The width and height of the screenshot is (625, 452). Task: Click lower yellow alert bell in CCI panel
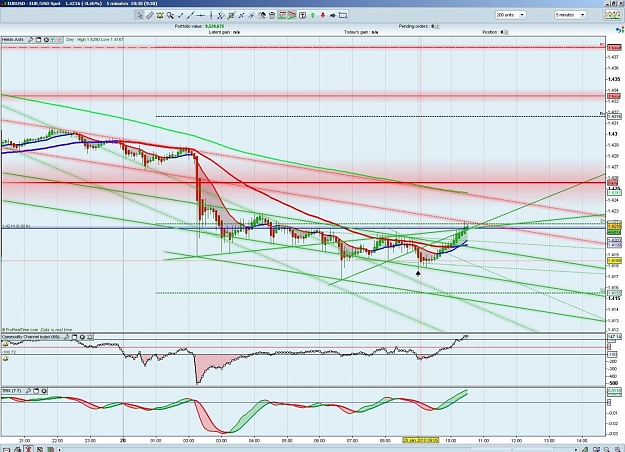point(5,359)
